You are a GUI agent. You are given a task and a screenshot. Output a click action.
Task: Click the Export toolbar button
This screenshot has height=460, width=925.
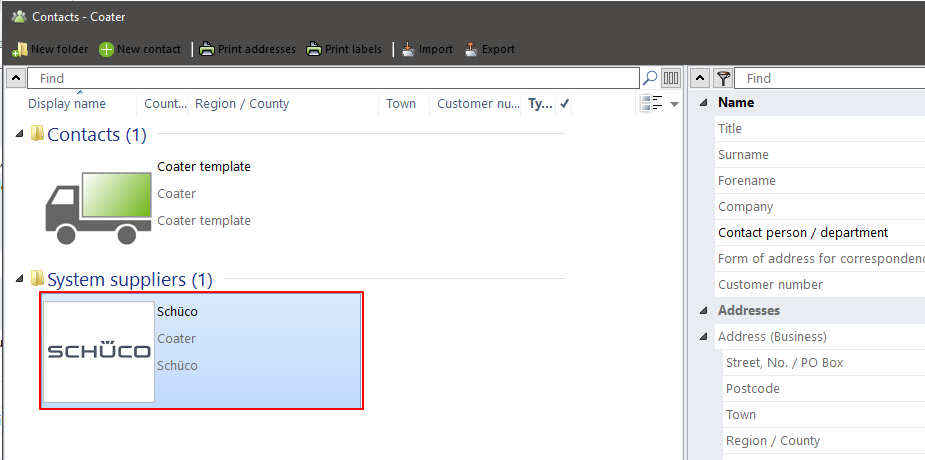490,49
